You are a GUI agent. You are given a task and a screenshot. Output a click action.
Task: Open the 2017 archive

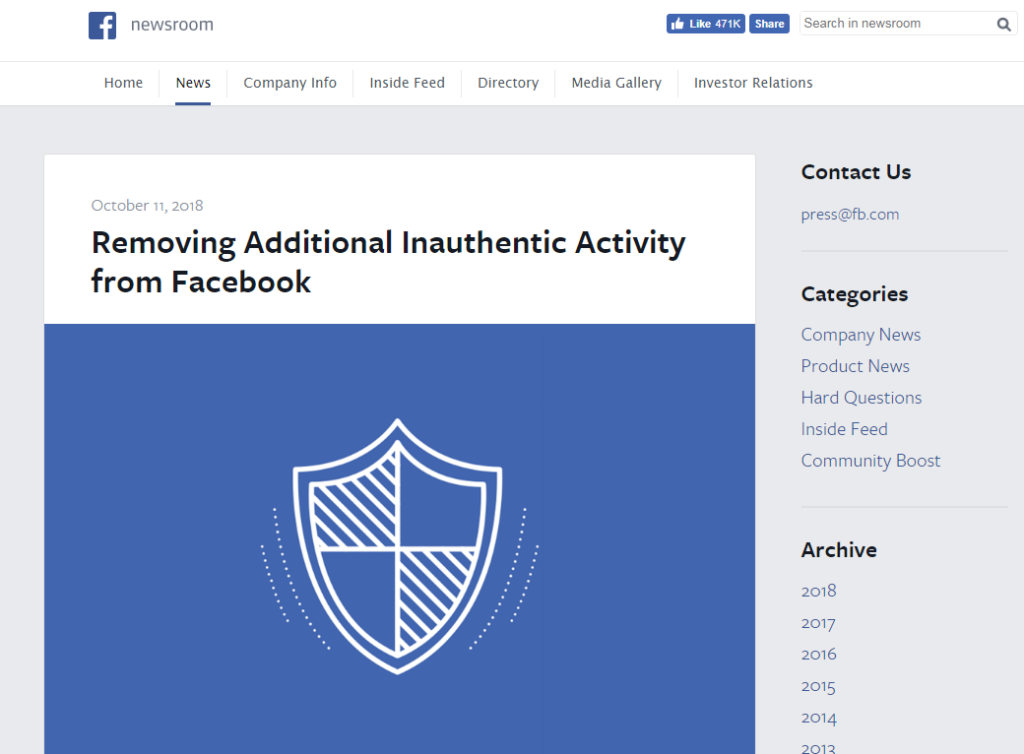pos(818,623)
